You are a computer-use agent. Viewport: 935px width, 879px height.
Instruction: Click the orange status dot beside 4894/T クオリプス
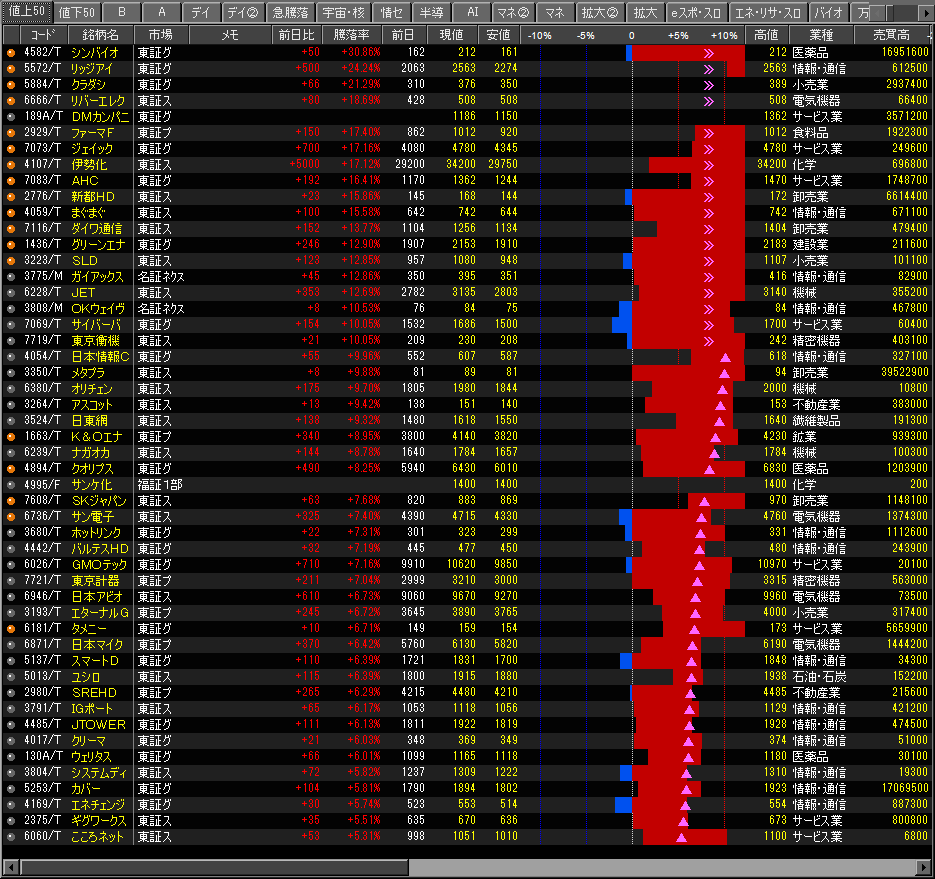[11, 469]
